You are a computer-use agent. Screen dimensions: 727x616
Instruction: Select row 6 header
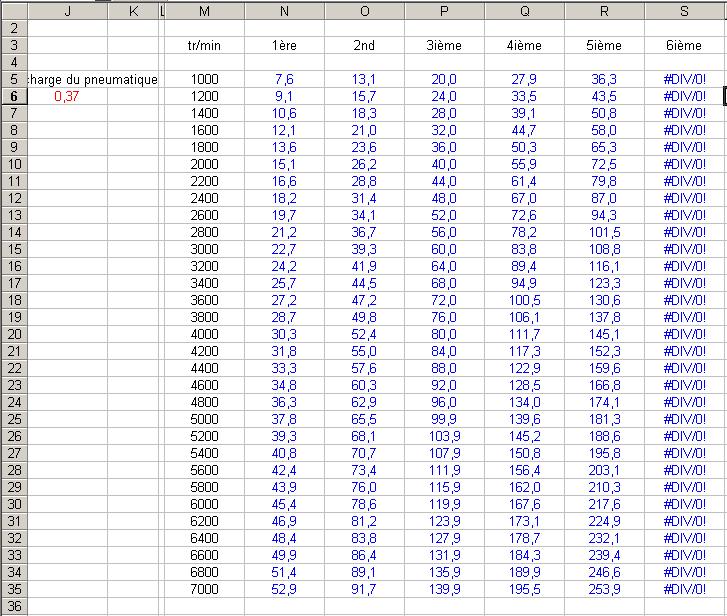(x=13, y=96)
